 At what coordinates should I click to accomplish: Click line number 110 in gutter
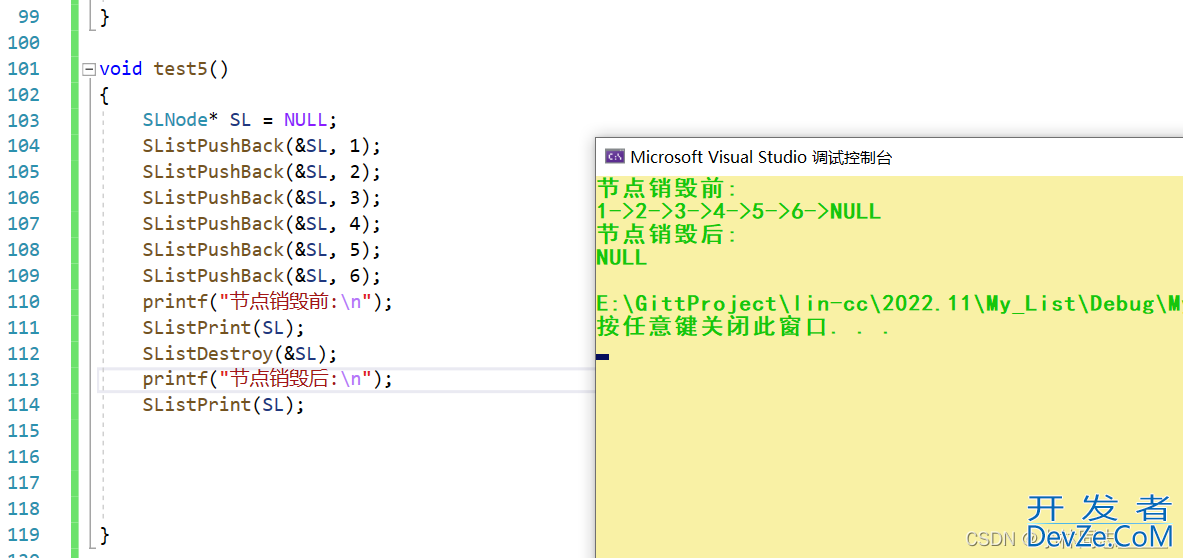tap(23, 302)
